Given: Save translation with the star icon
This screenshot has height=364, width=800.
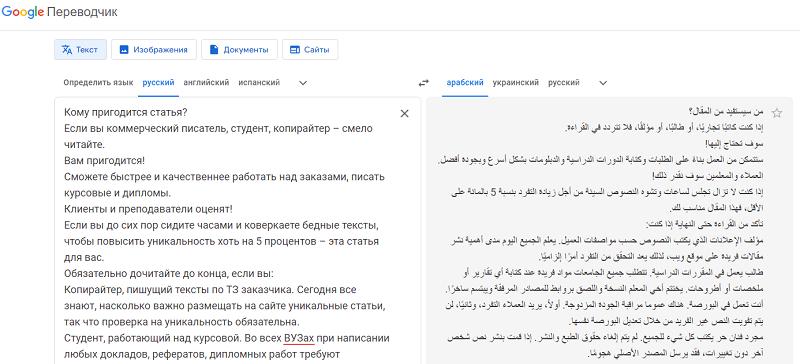Looking at the screenshot, I should click(x=777, y=113).
